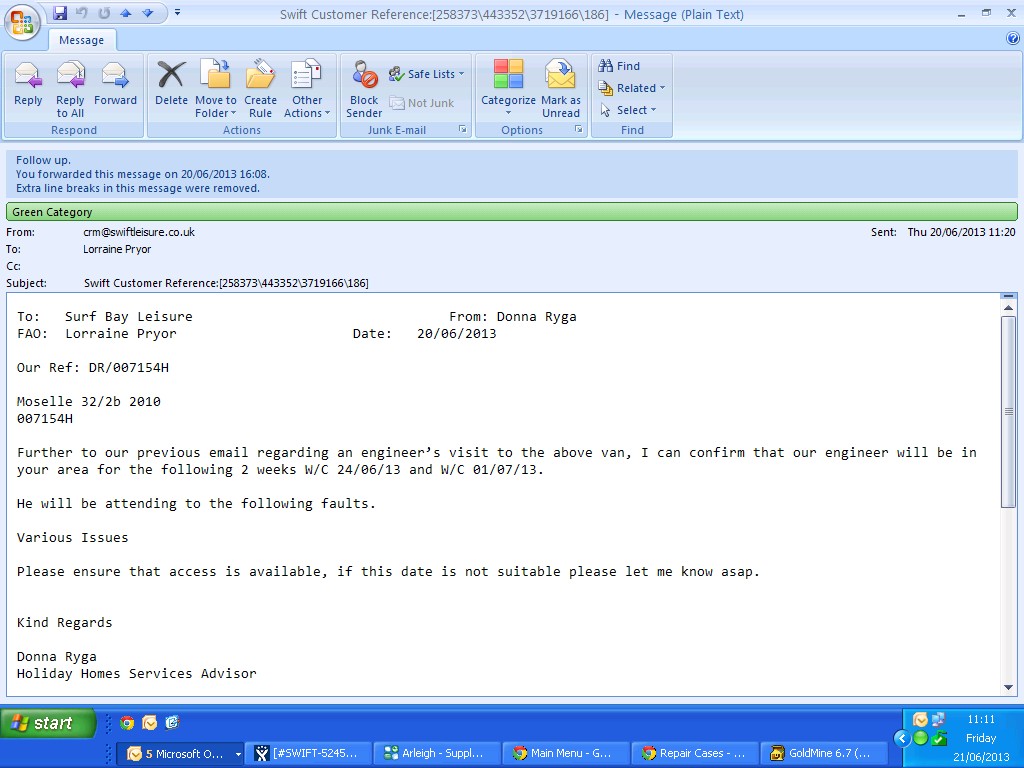Image resolution: width=1024 pixels, height=768 pixels.
Task: Click 'Moselle 32/2b 2010' text
Action: (89, 402)
